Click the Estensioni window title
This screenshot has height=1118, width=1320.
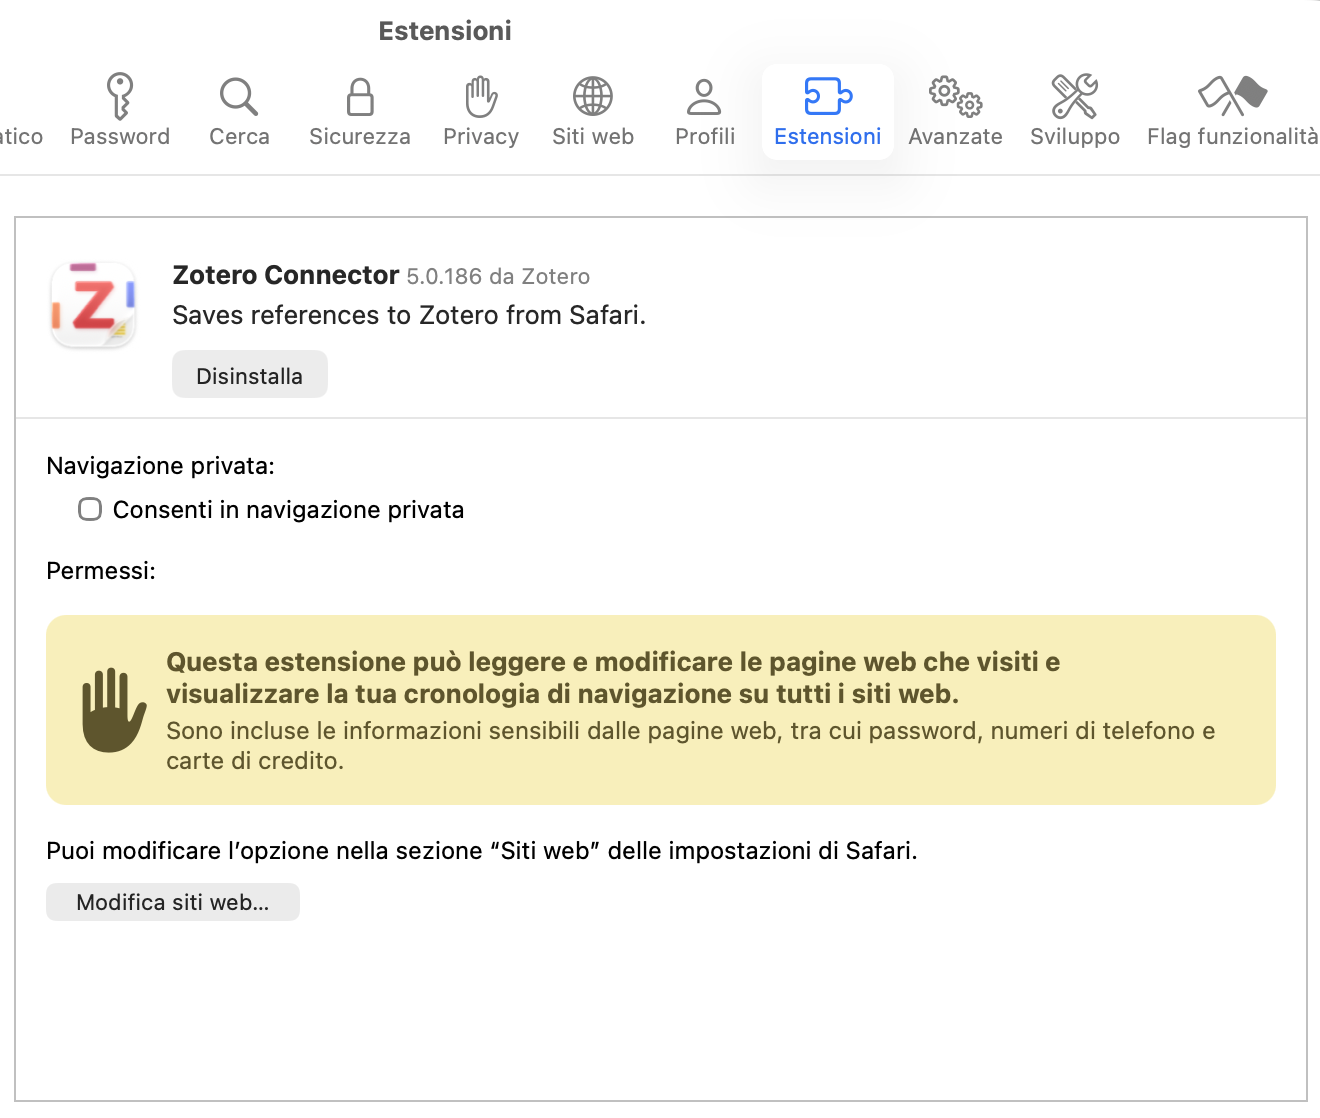click(445, 31)
